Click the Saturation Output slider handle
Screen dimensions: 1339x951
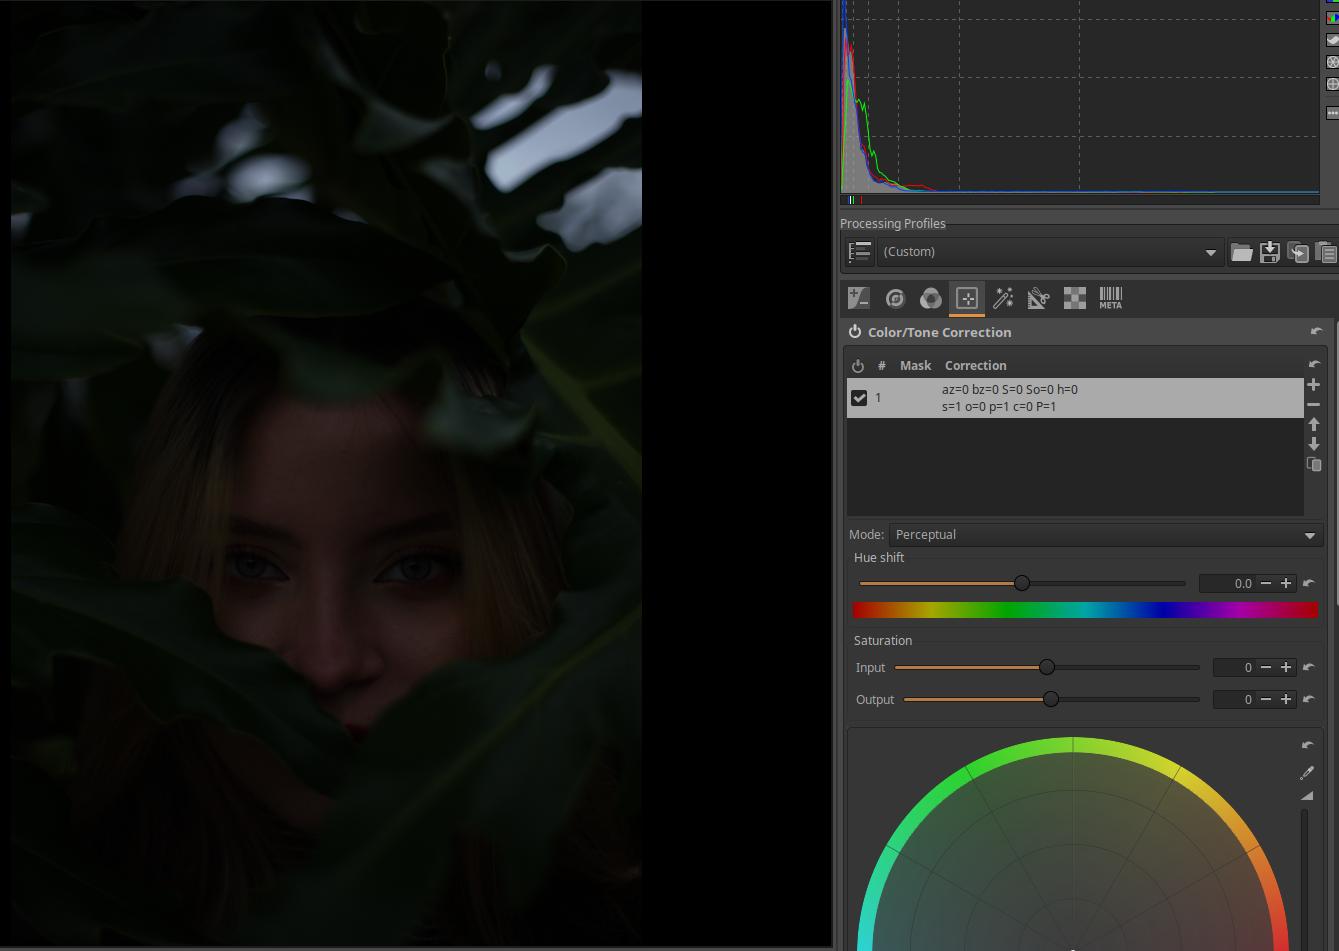point(1051,699)
